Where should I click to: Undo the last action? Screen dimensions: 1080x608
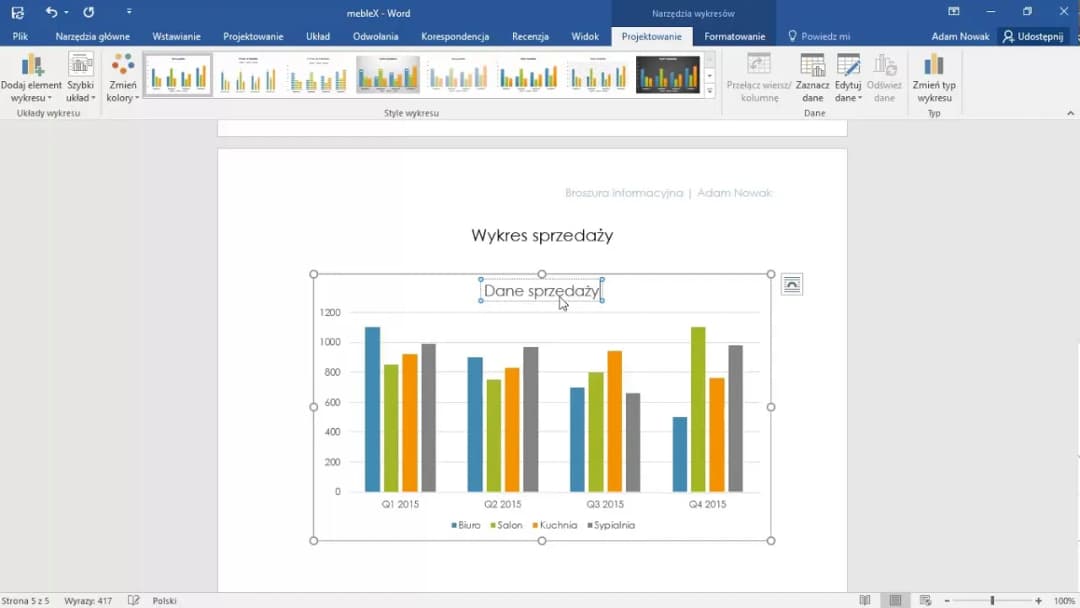51,12
